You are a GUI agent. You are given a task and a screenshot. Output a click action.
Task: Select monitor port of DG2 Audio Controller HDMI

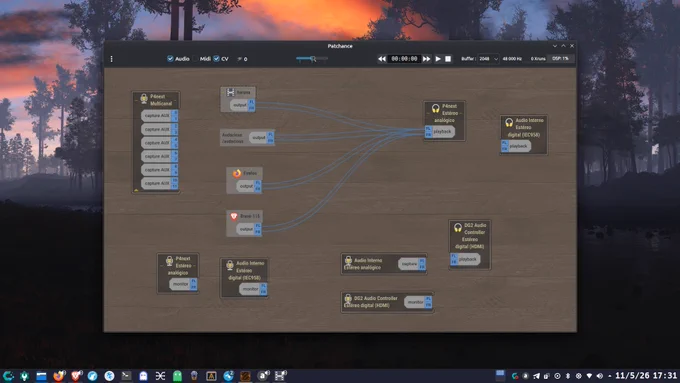coord(418,302)
